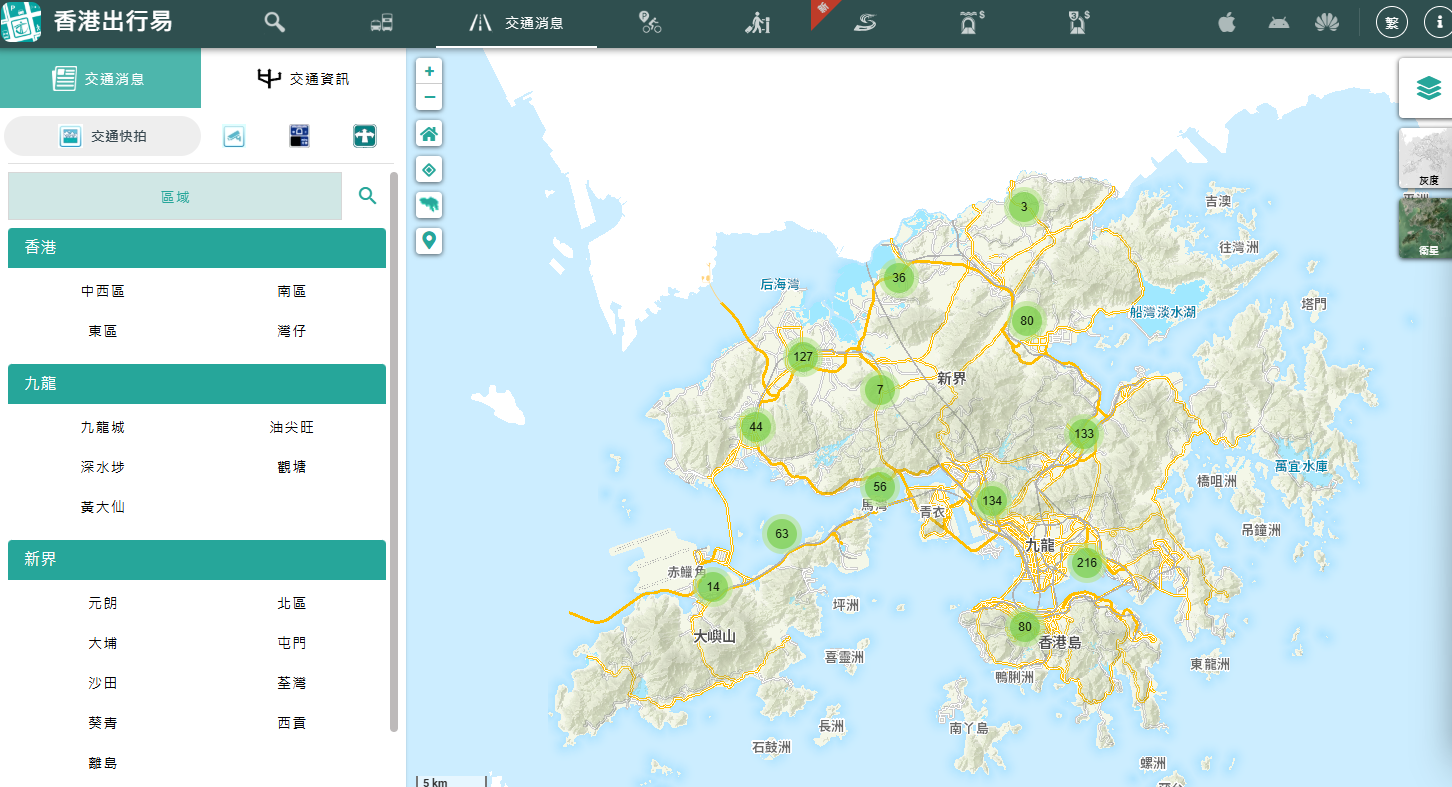Zoom in the map with plus button
The width and height of the screenshot is (1452, 787).
[x=429, y=71]
